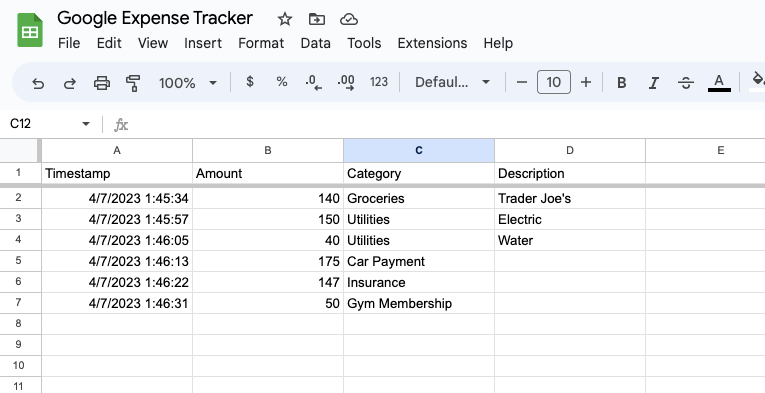Select the amount cell 175

268,261
